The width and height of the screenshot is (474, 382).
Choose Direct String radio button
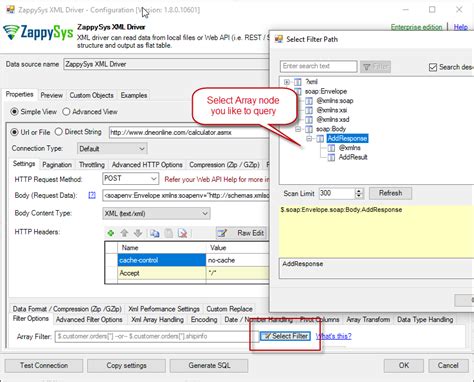click(x=59, y=132)
